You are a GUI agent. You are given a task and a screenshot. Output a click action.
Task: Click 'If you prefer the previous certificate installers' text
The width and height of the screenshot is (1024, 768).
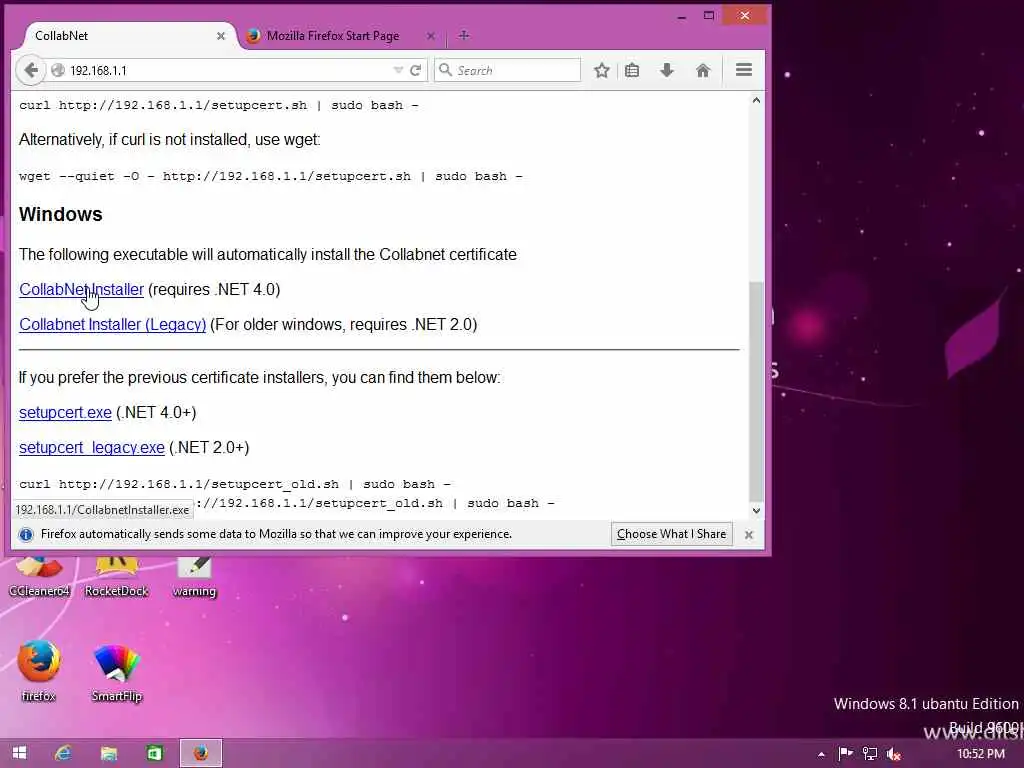pos(259,377)
